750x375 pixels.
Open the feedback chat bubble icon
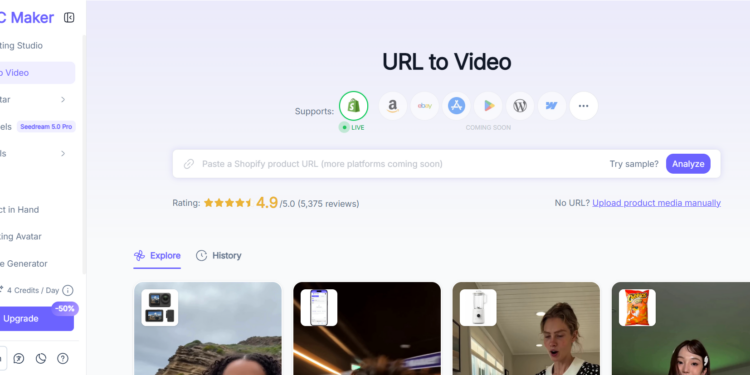click(x=19, y=358)
